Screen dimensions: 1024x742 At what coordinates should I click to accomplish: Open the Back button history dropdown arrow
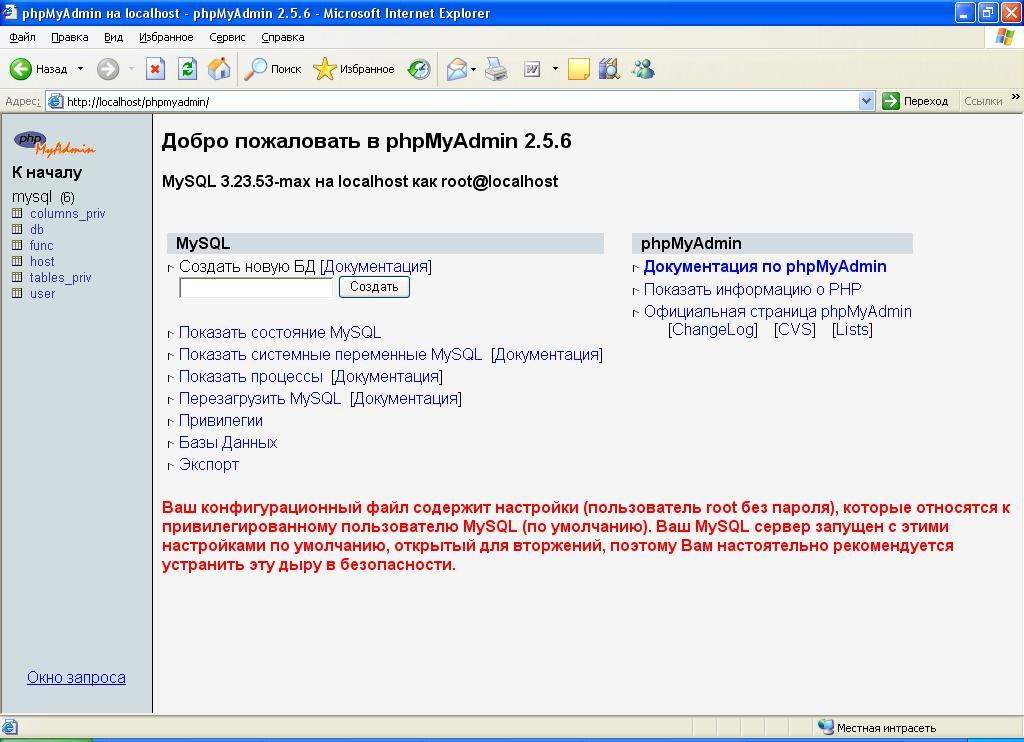click(80, 69)
